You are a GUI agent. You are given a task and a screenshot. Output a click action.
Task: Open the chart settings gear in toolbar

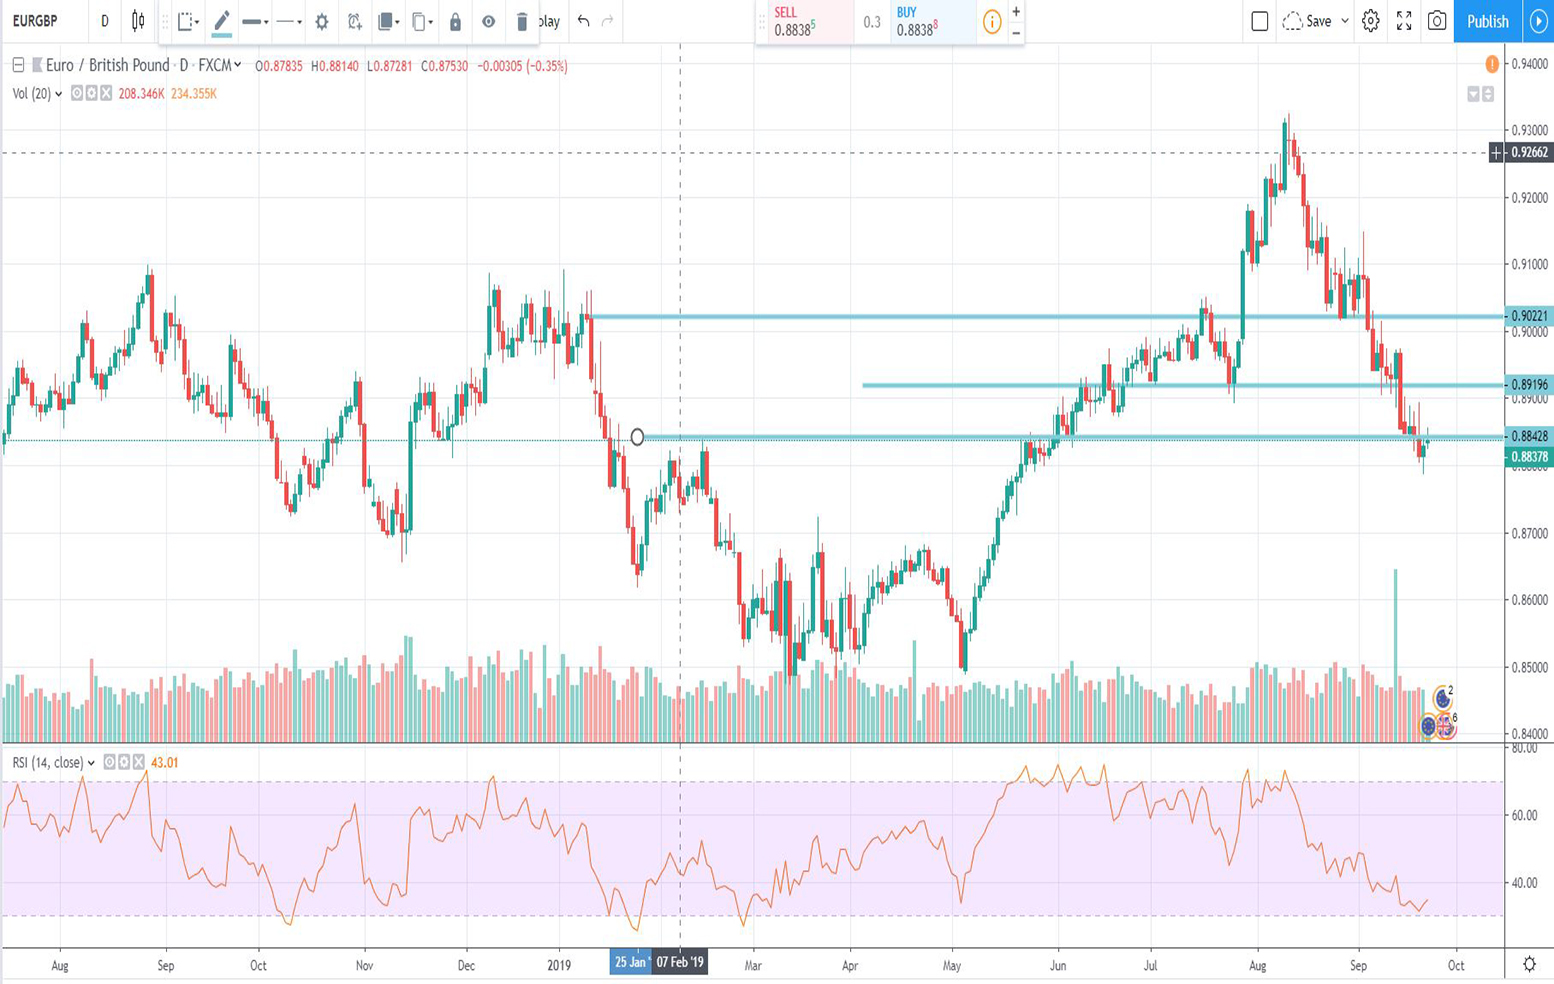(x=321, y=20)
